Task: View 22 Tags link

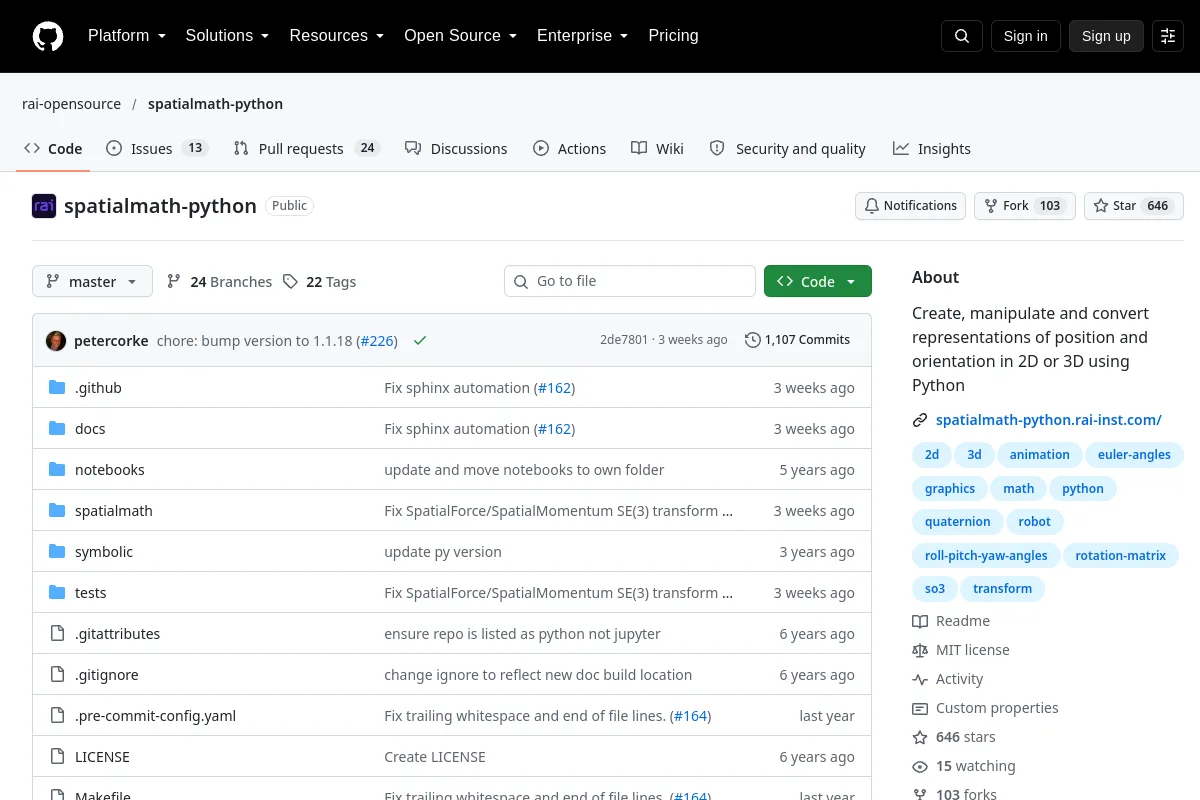Action: click(319, 282)
